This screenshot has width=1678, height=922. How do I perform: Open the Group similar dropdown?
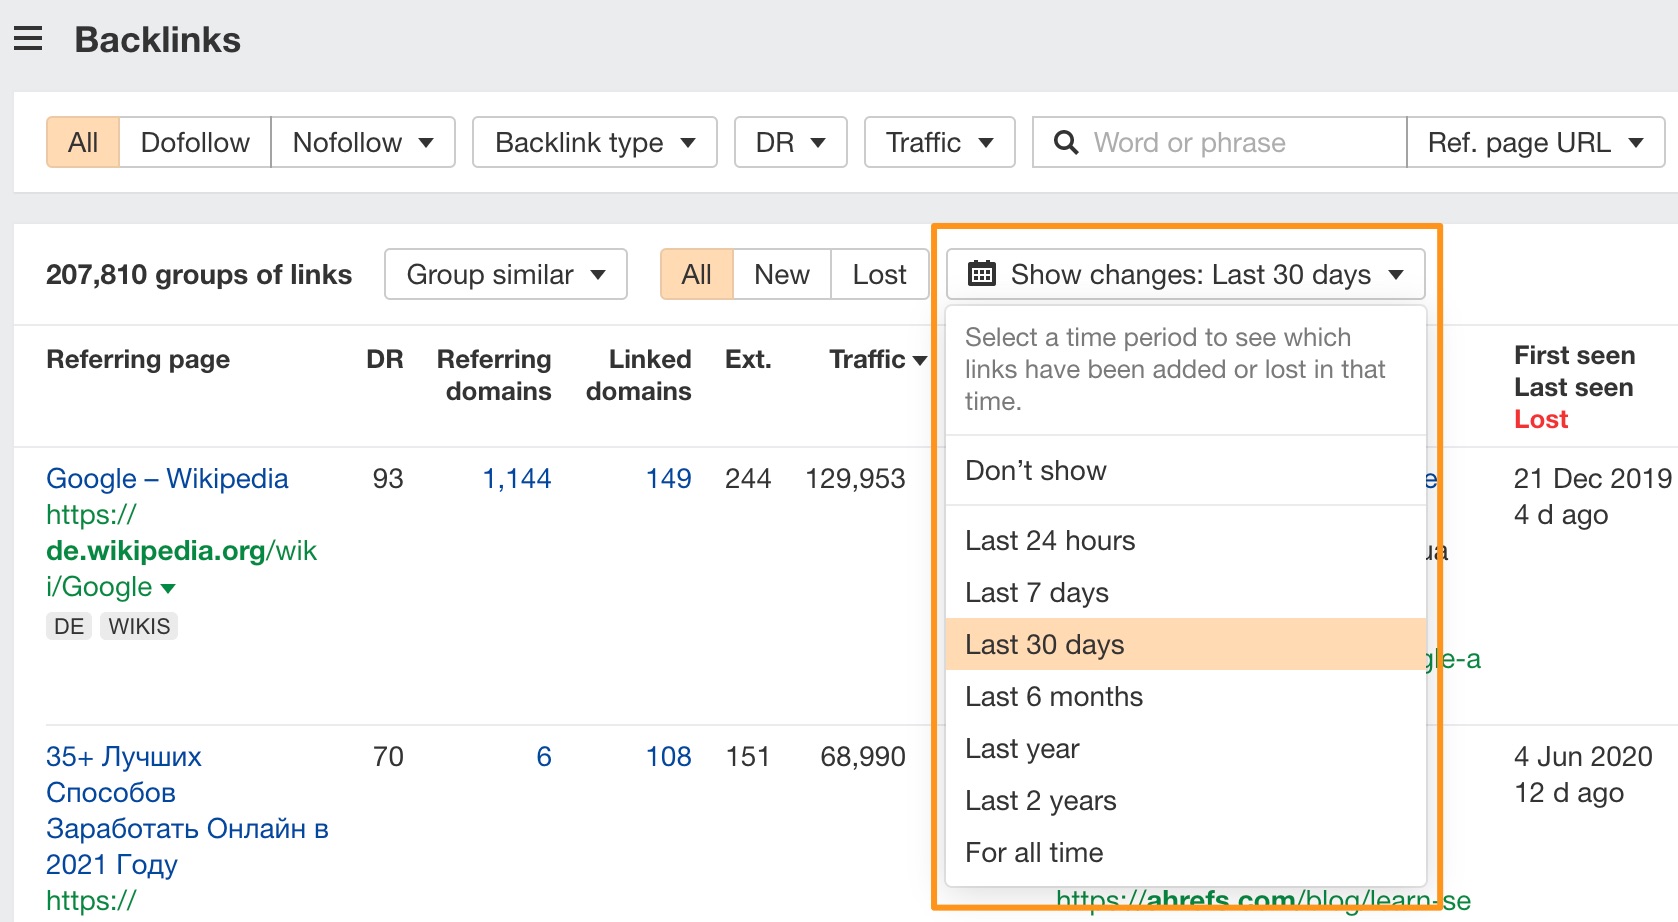pos(505,275)
